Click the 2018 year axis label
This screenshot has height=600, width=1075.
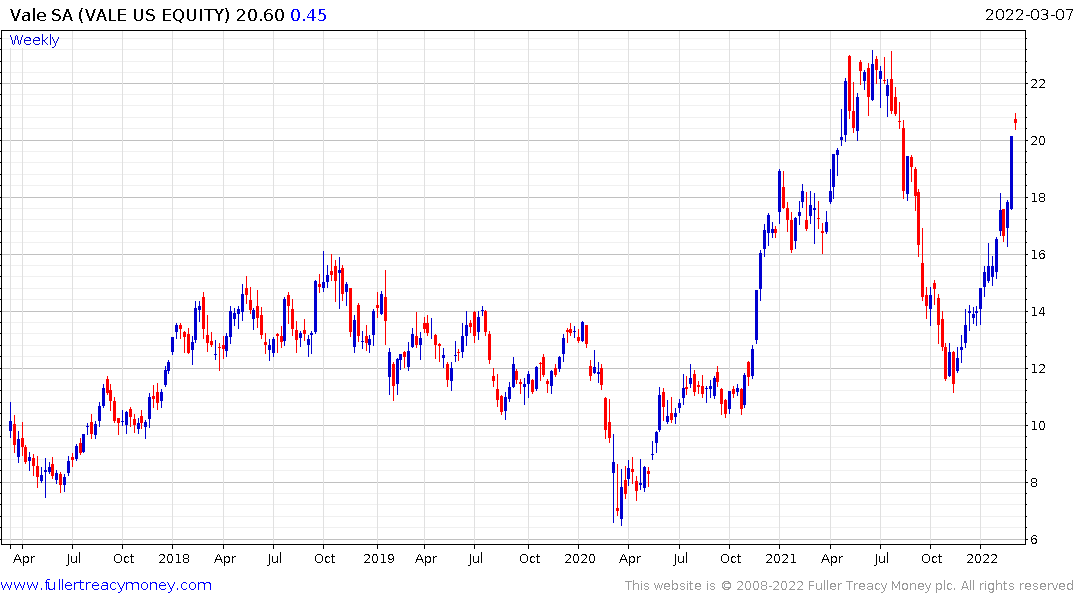174,558
